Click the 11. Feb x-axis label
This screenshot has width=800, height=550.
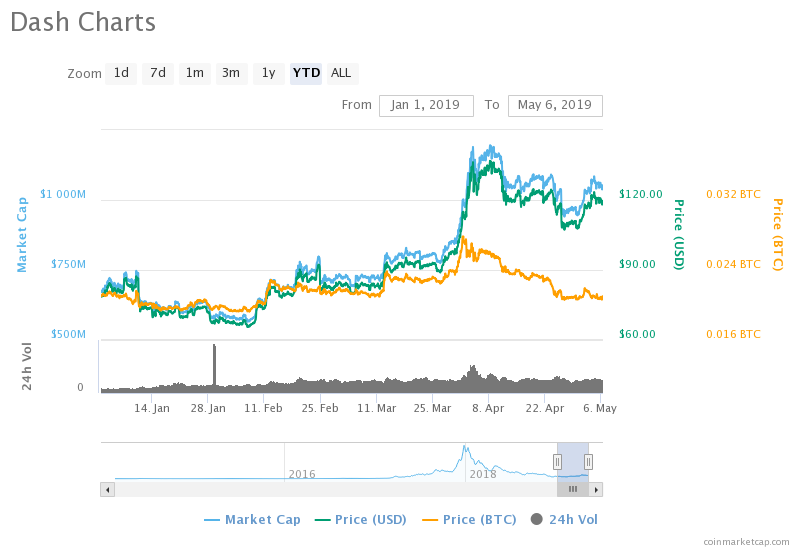[x=263, y=409]
